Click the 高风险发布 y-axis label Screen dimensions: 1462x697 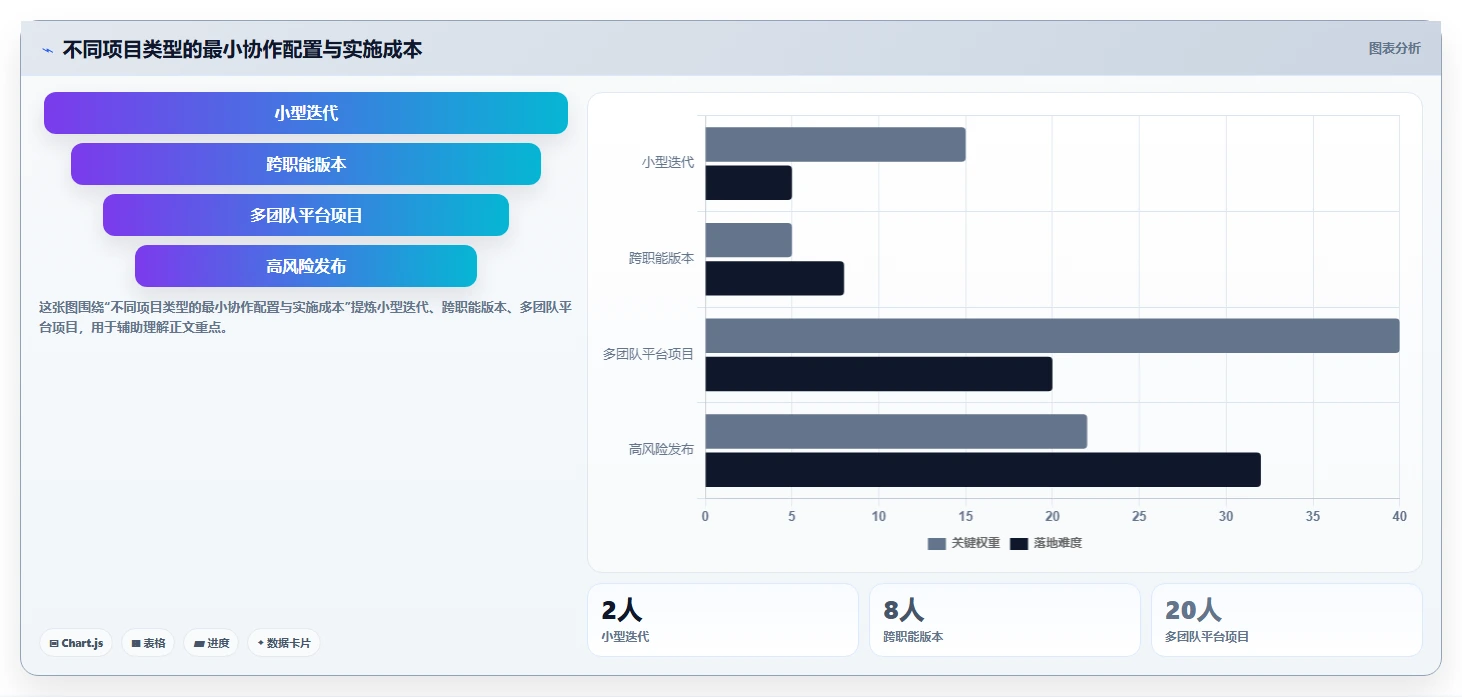pos(661,450)
